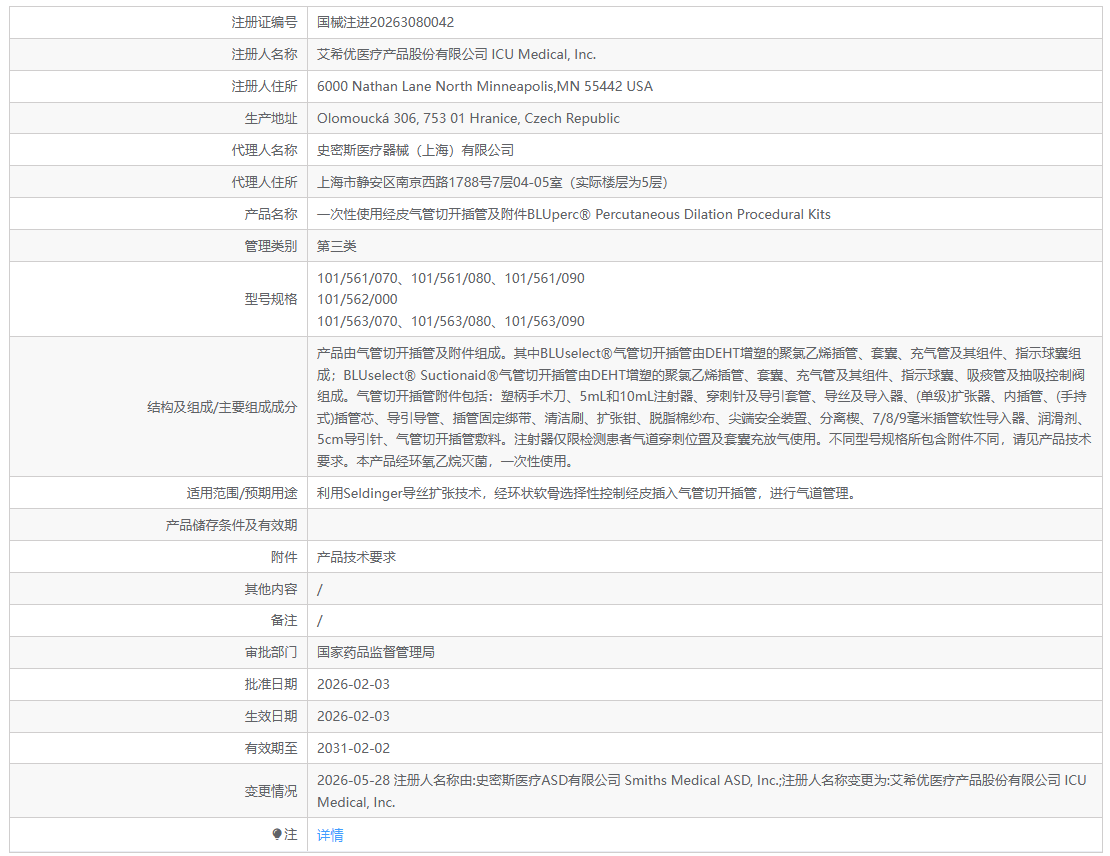
Task: Click the 注册证编号 label cell
Action: [x=264, y=23]
